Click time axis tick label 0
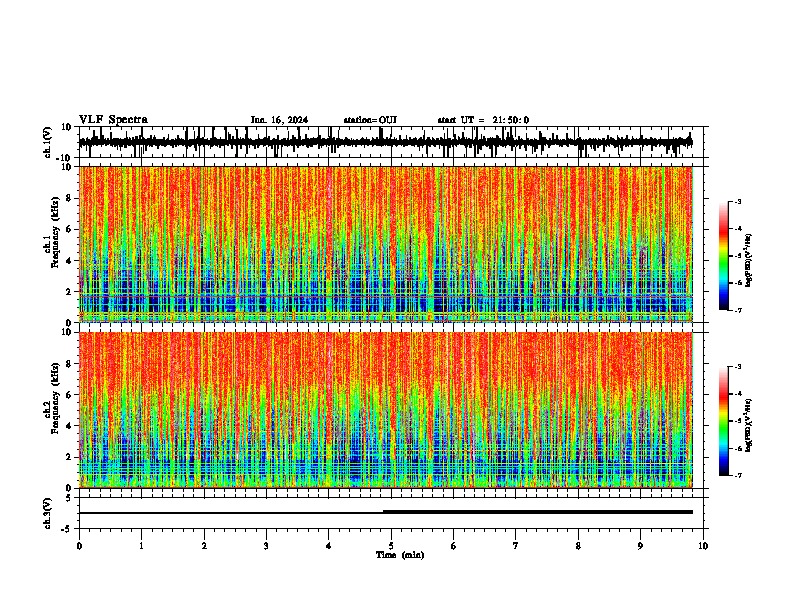Viewport: 792px width, 612px height. 79,546
